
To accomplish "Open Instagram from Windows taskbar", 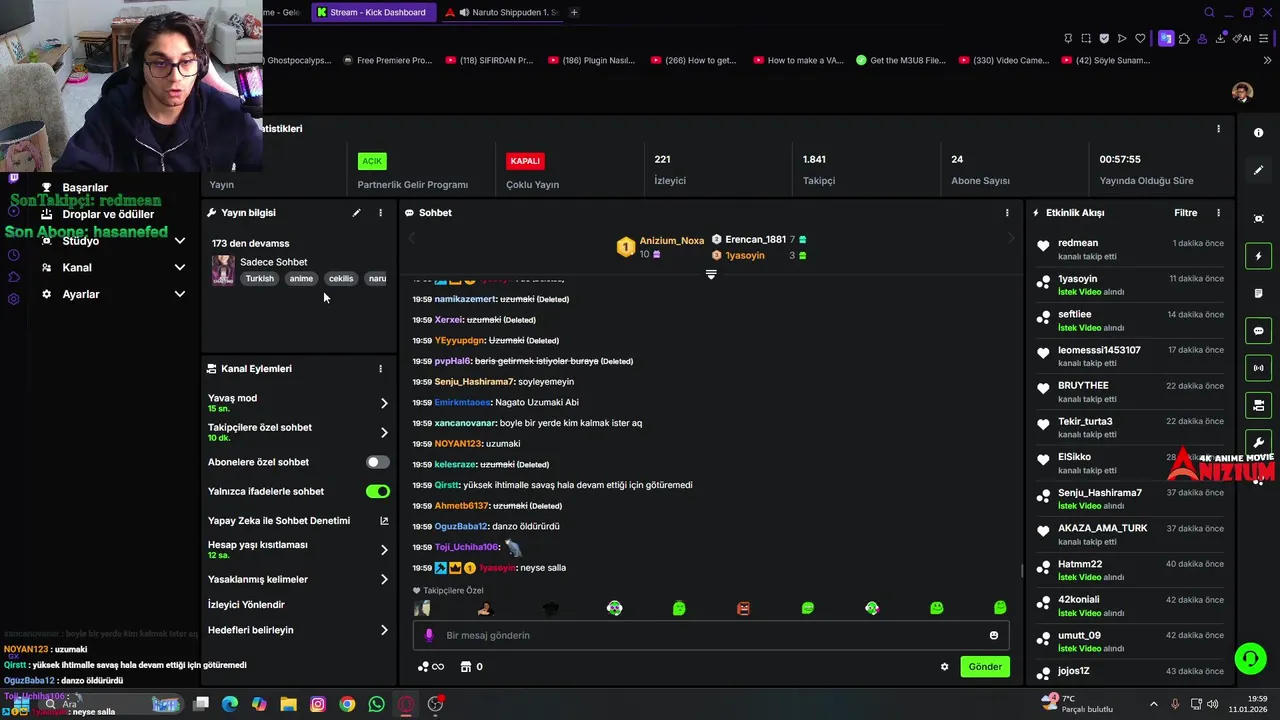I will click(x=318, y=704).
